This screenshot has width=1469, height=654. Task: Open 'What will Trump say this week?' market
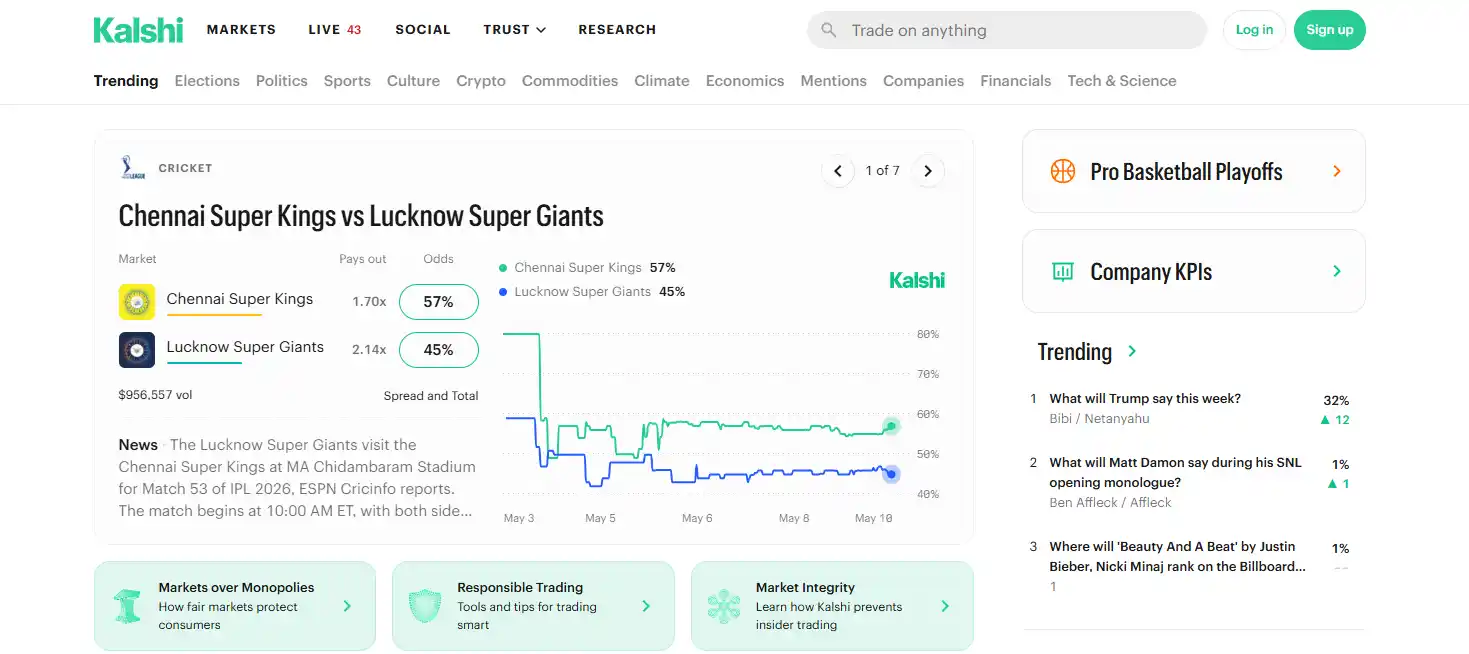pos(1145,399)
